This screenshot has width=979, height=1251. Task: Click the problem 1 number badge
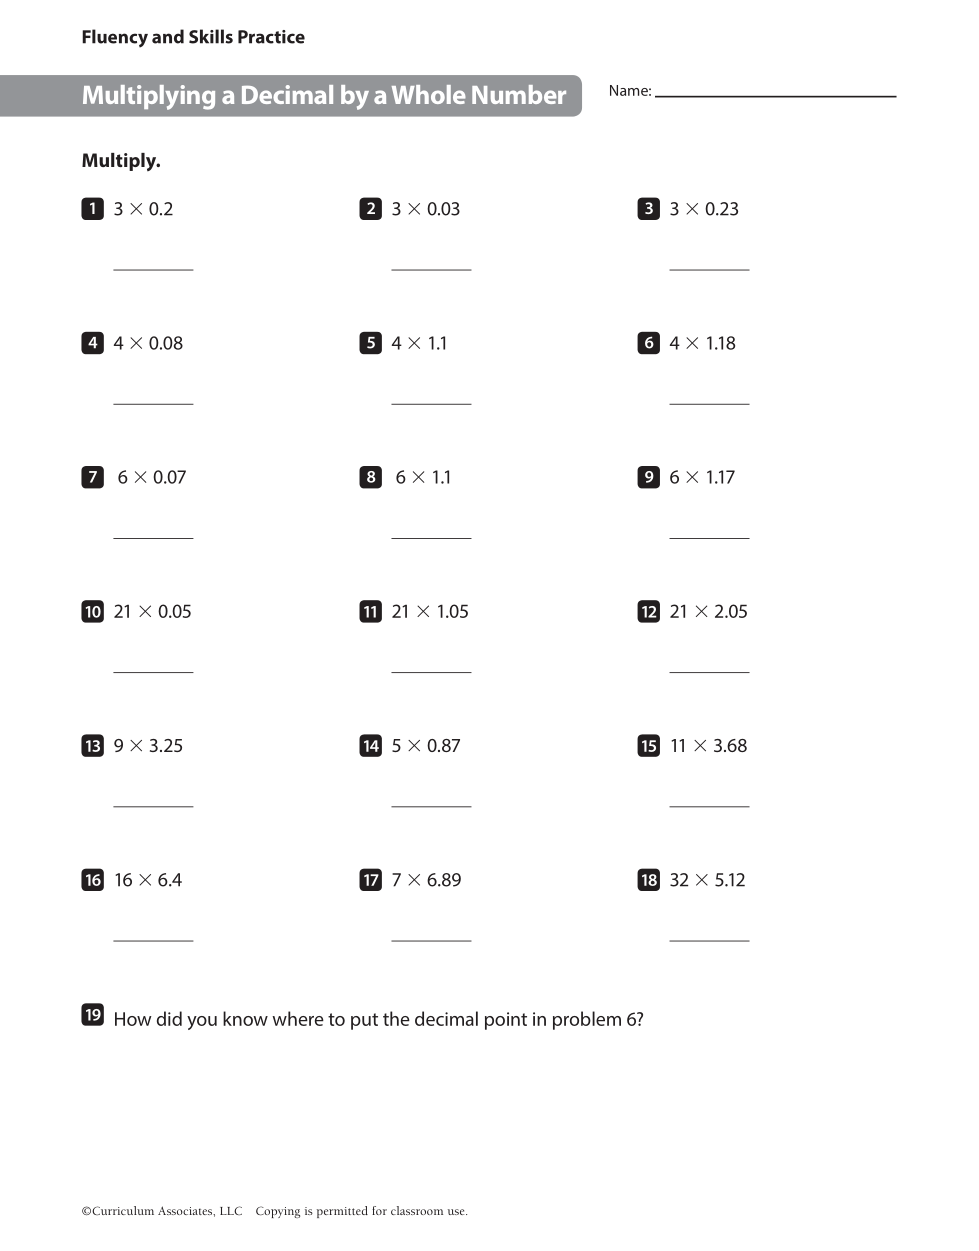(92, 209)
